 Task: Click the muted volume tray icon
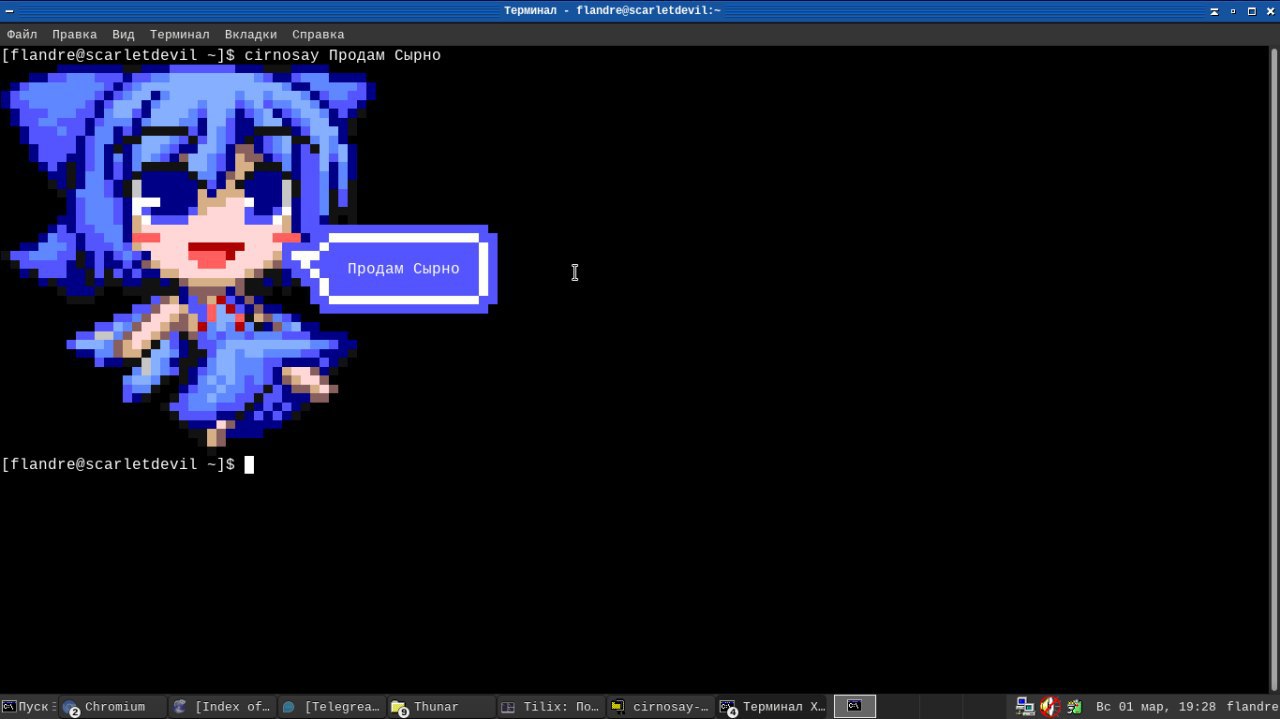tap(1049, 707)
